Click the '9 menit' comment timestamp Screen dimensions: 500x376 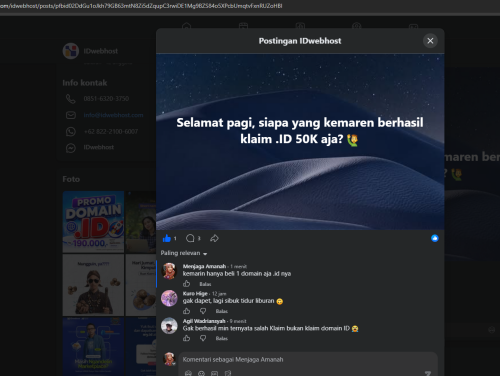coord(238,321)
